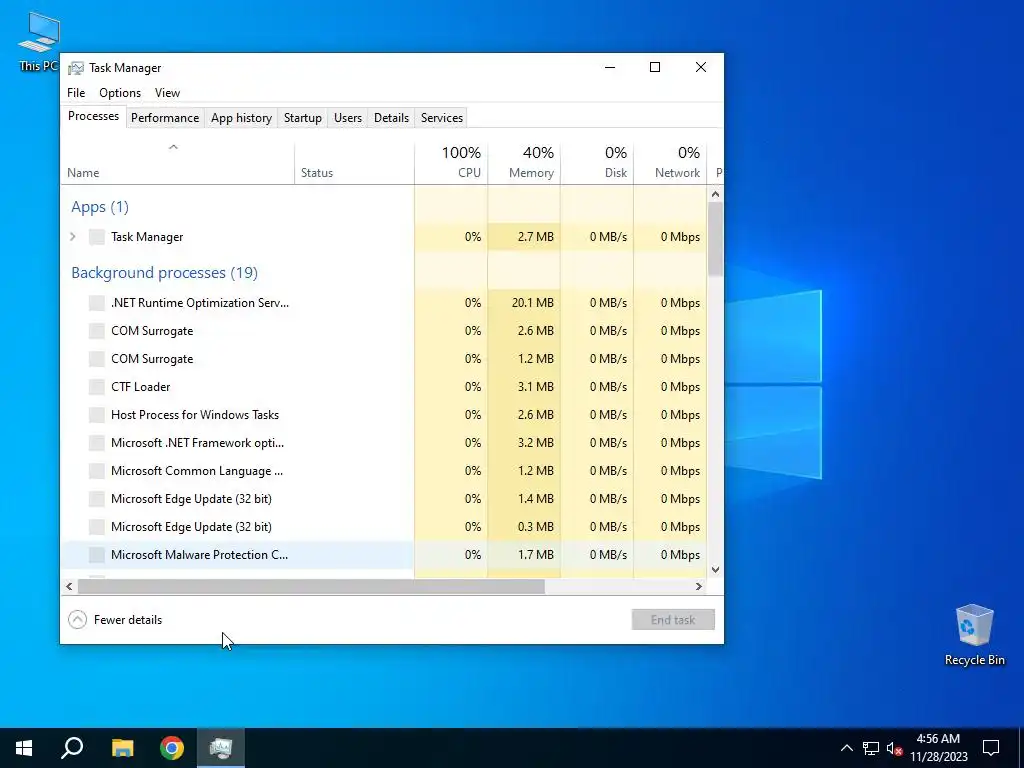This screenshot has height=768, width=1024.
Task: Collapse view with Fewer details
Action: pyautogui.click(x=115, y=620)
